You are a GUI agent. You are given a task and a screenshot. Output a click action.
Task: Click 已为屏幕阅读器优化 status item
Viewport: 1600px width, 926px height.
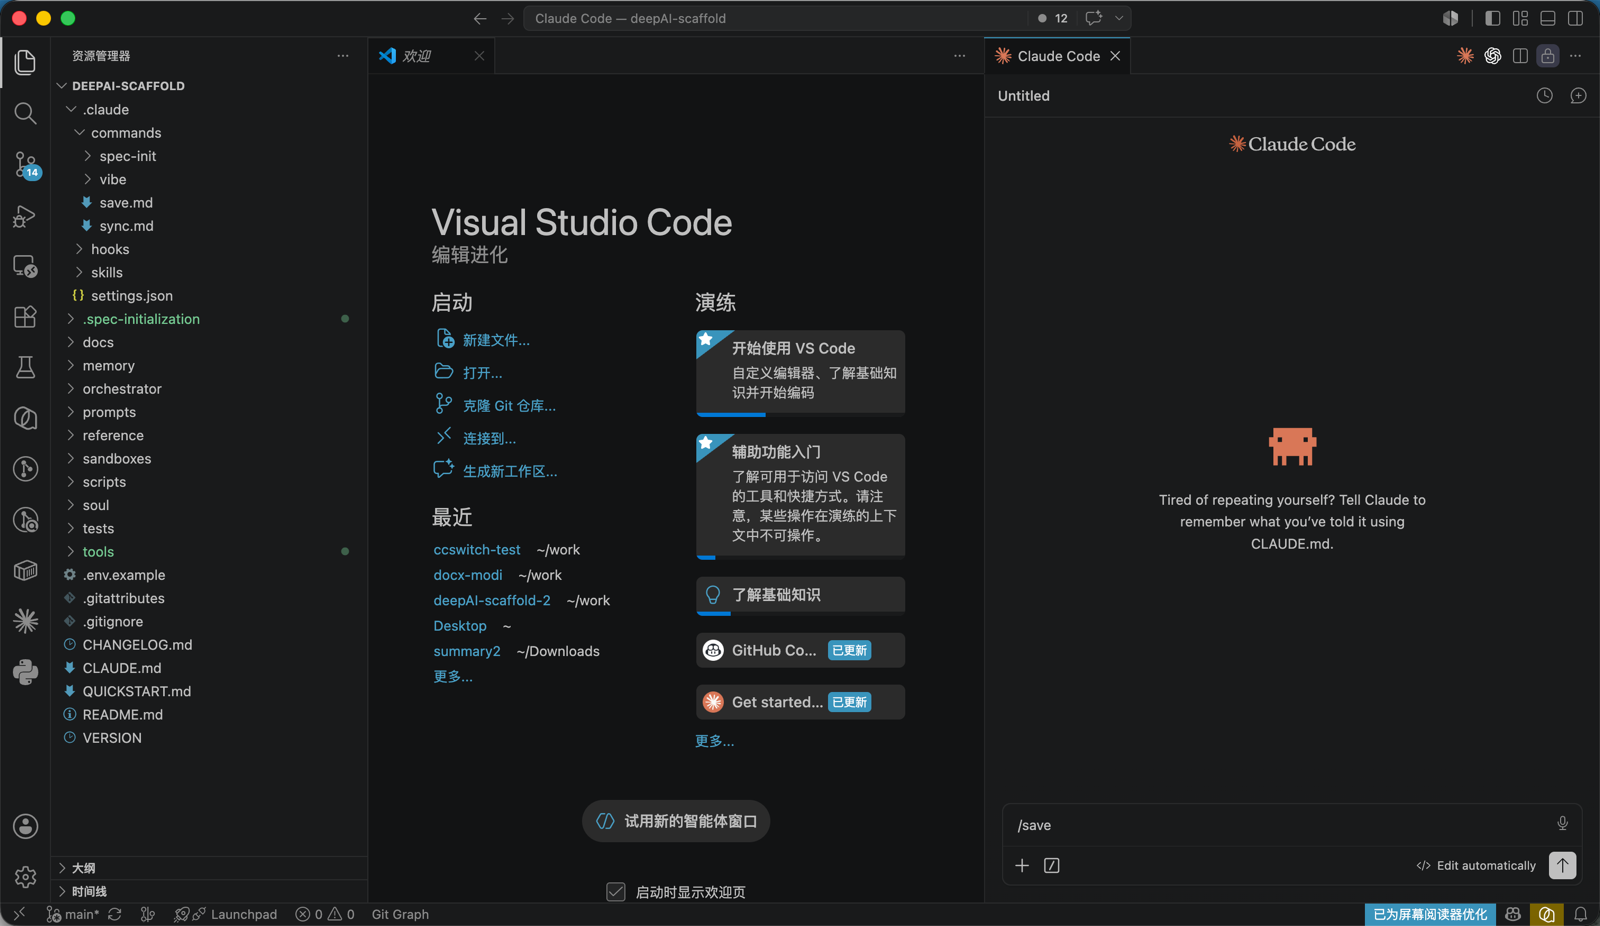click(x=1430, y=914)
